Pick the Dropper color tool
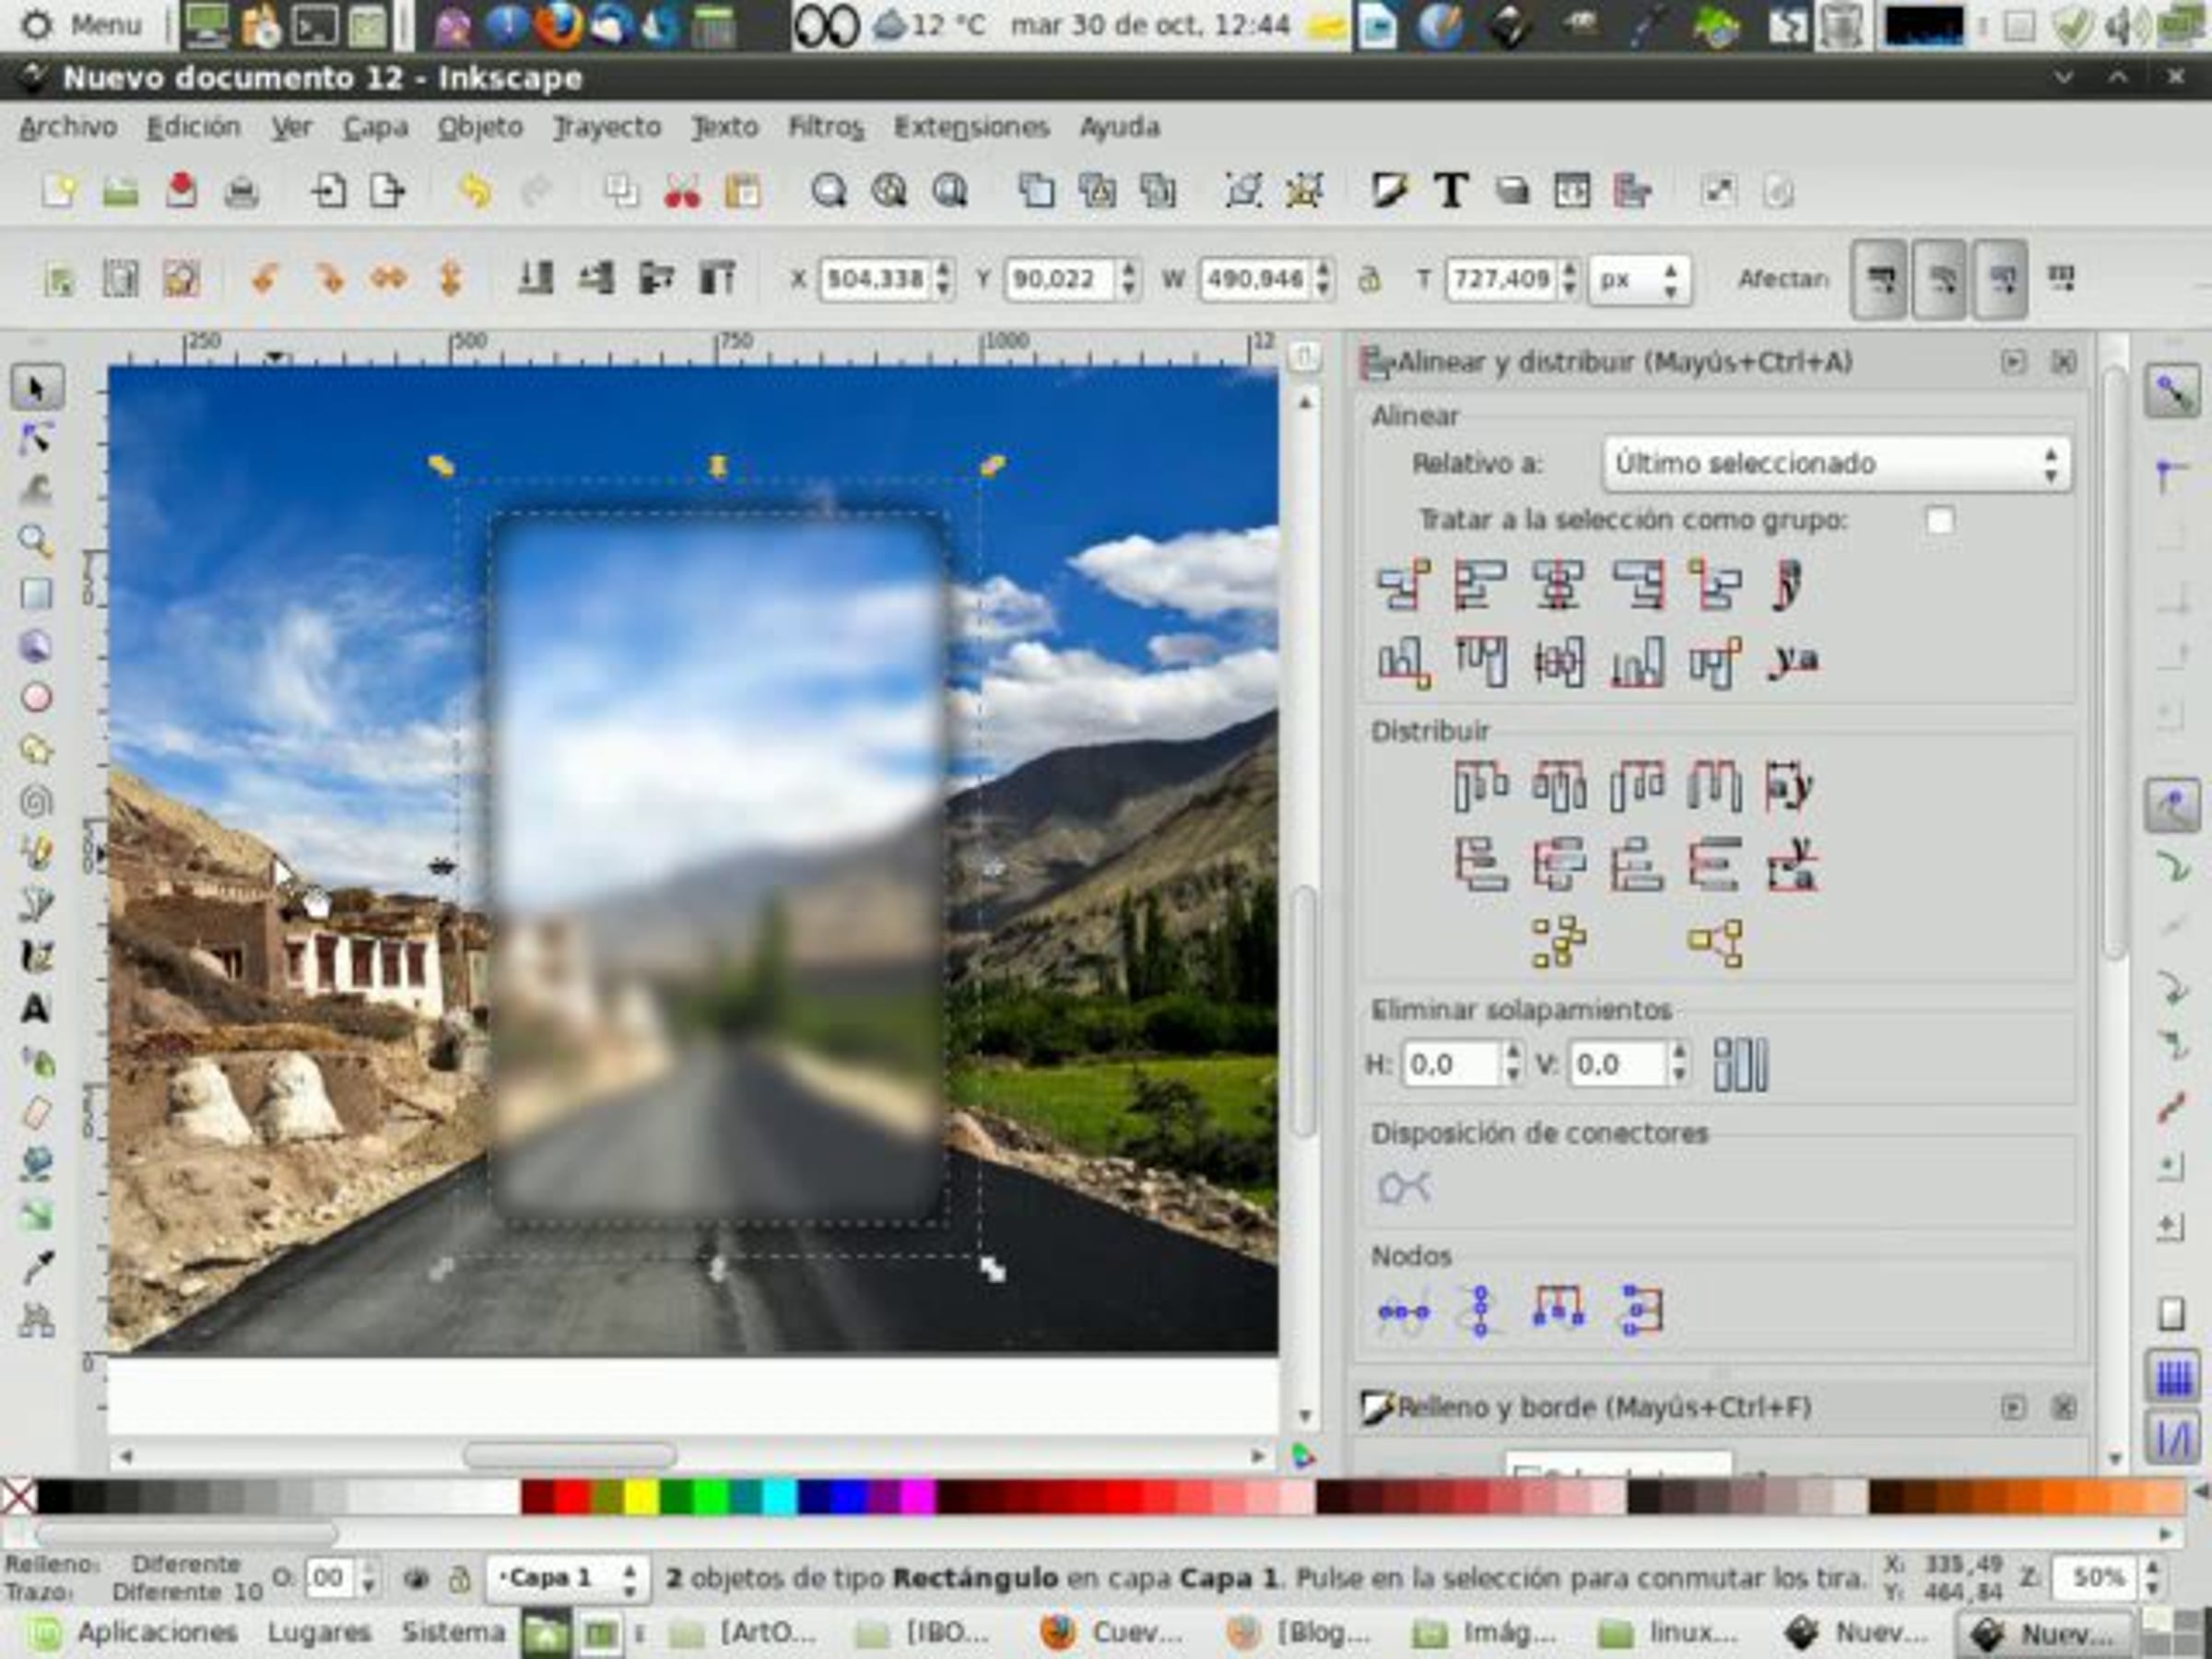2212x1659 pixels. (x=36, y=1268)
